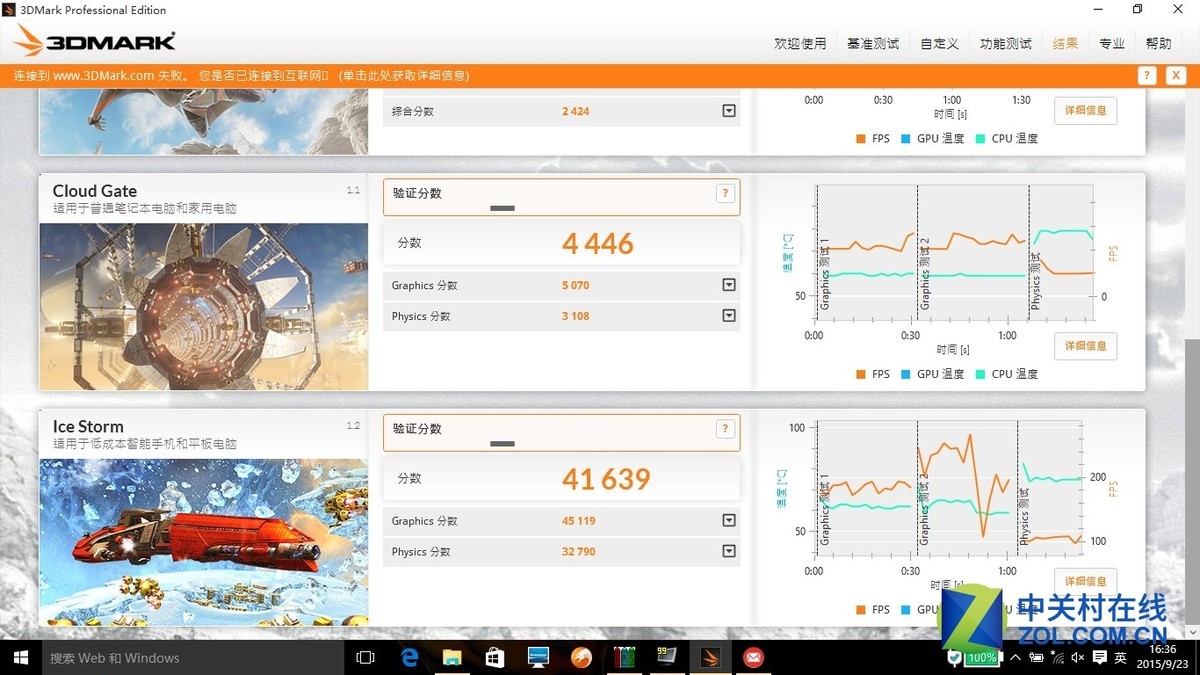Expand the Ice Storm Physics 分数 details
This screenshot has width=1200, height=675.
tap(729, 551)
